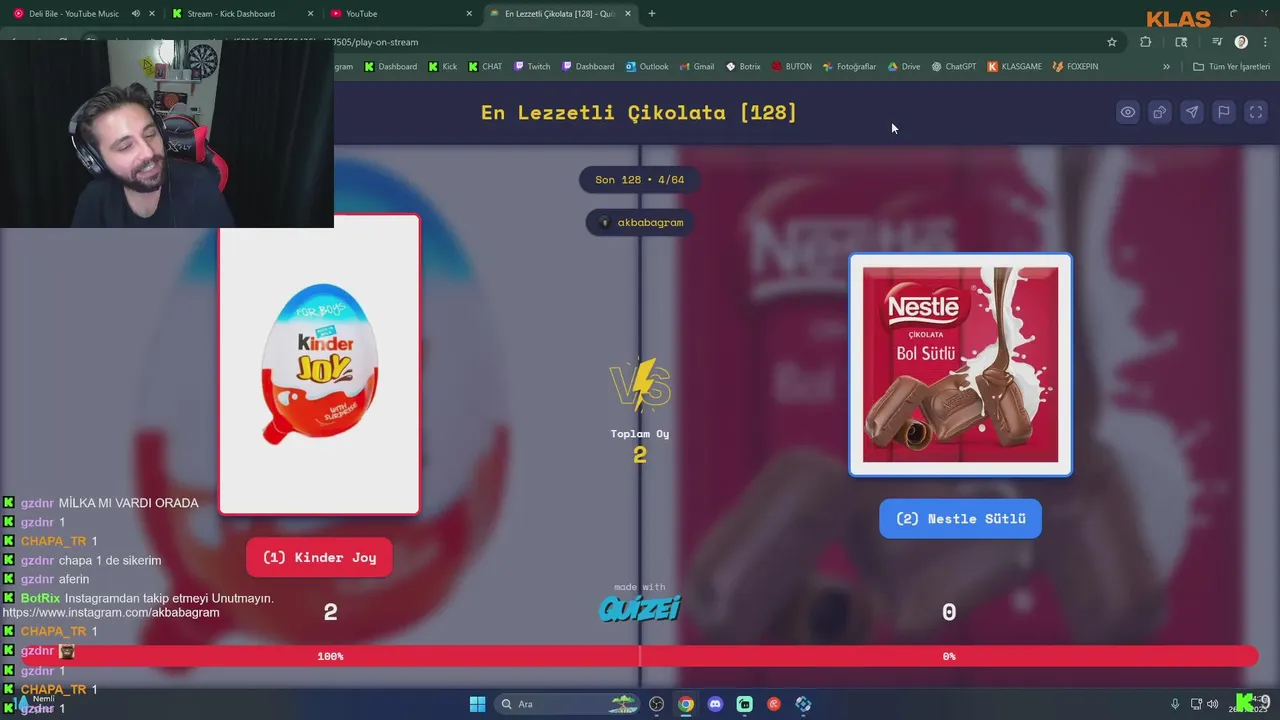This screenshot has height=720, width=1280.
Task: Open the Dashboard bookmark with Kick icon
Action: click(x=390, y=67)
